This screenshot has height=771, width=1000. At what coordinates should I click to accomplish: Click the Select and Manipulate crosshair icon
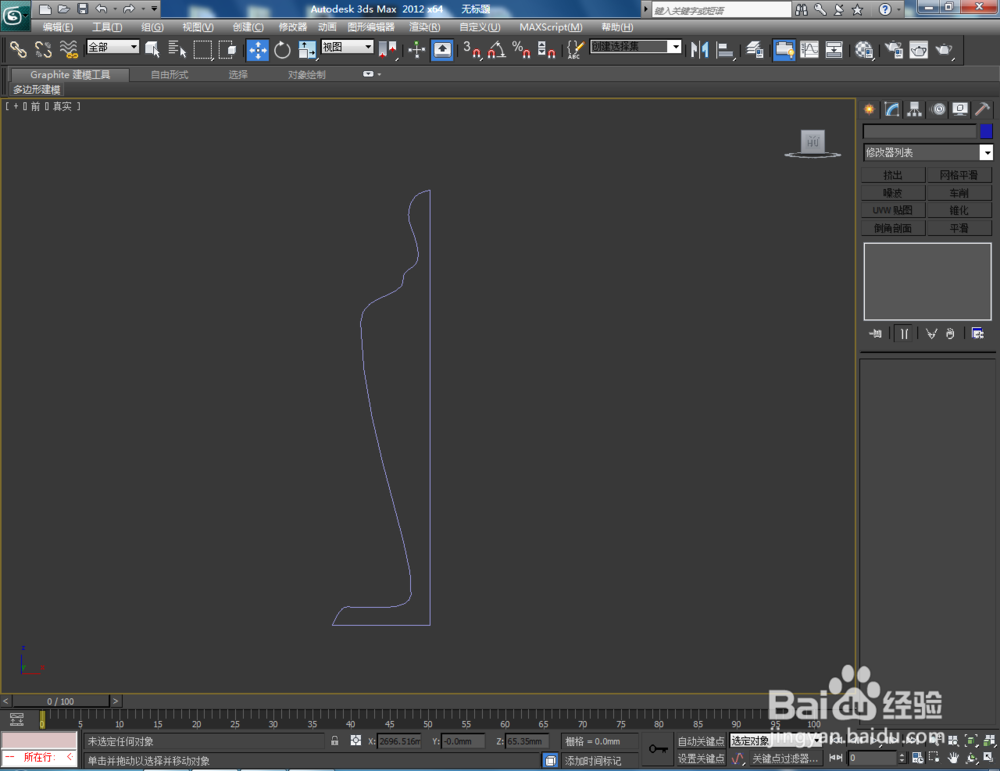tap(416, 49)
